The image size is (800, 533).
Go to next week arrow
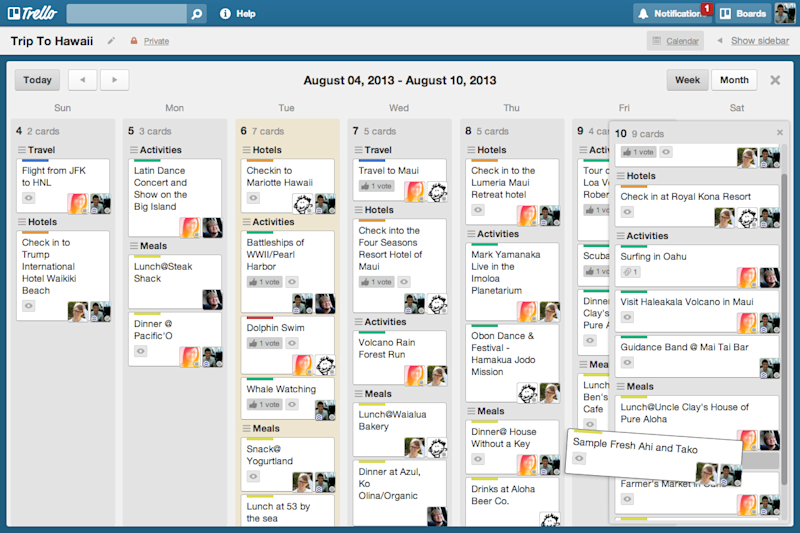pyautogui.click(x=114, y=80)
